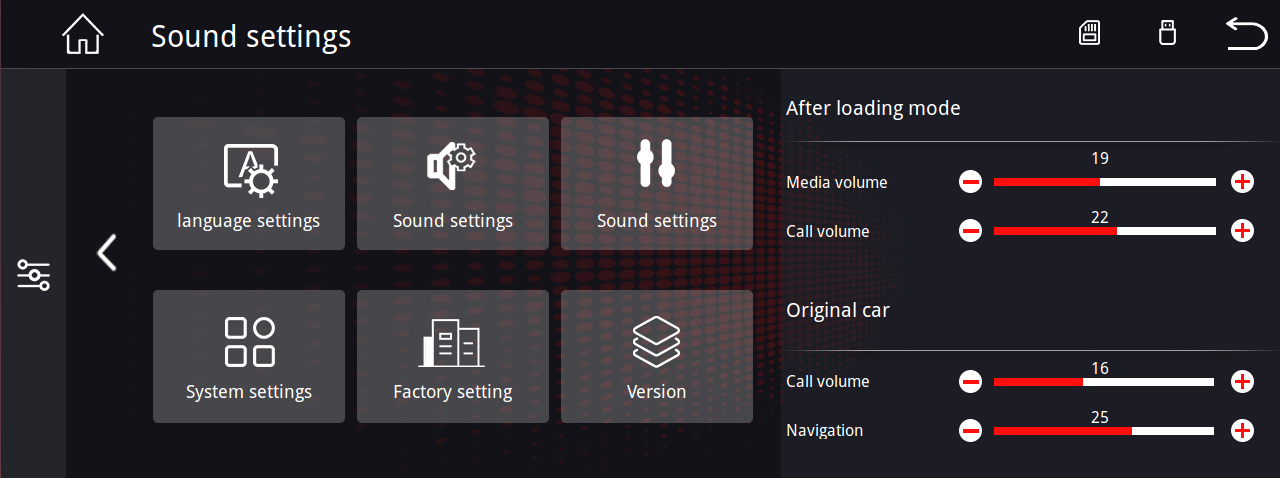Increase After loading Call volume
The width and height of the screenshot is (1280, 478).
[1242, 231]
